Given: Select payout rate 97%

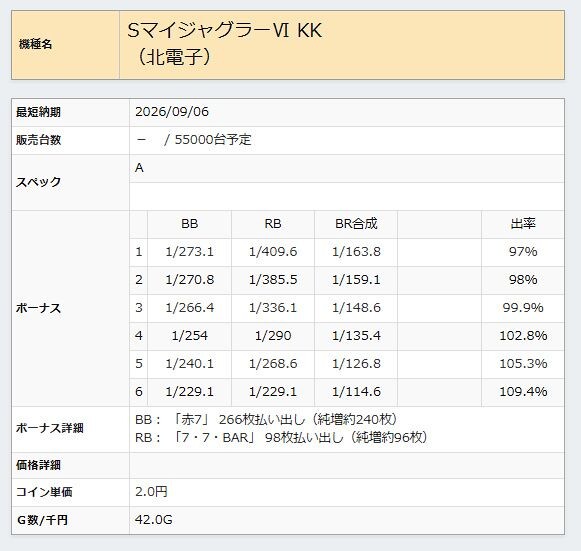Looking at the screenshot, I should click(523, 252).
